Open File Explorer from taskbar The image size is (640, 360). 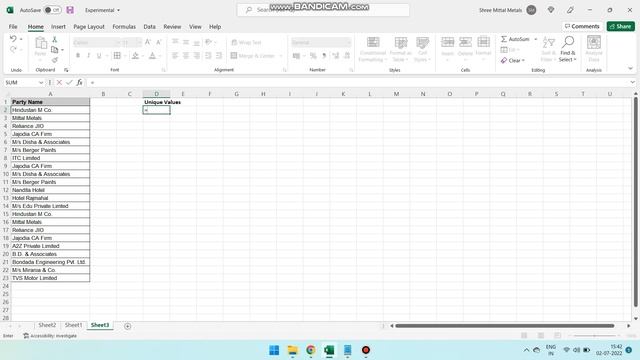pyautogui.click(x=293, y=350)
